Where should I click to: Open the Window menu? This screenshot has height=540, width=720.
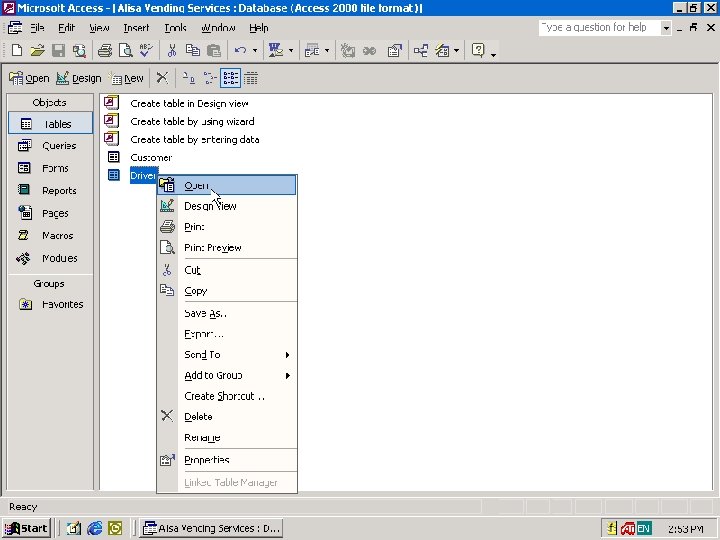click(218, 28)
